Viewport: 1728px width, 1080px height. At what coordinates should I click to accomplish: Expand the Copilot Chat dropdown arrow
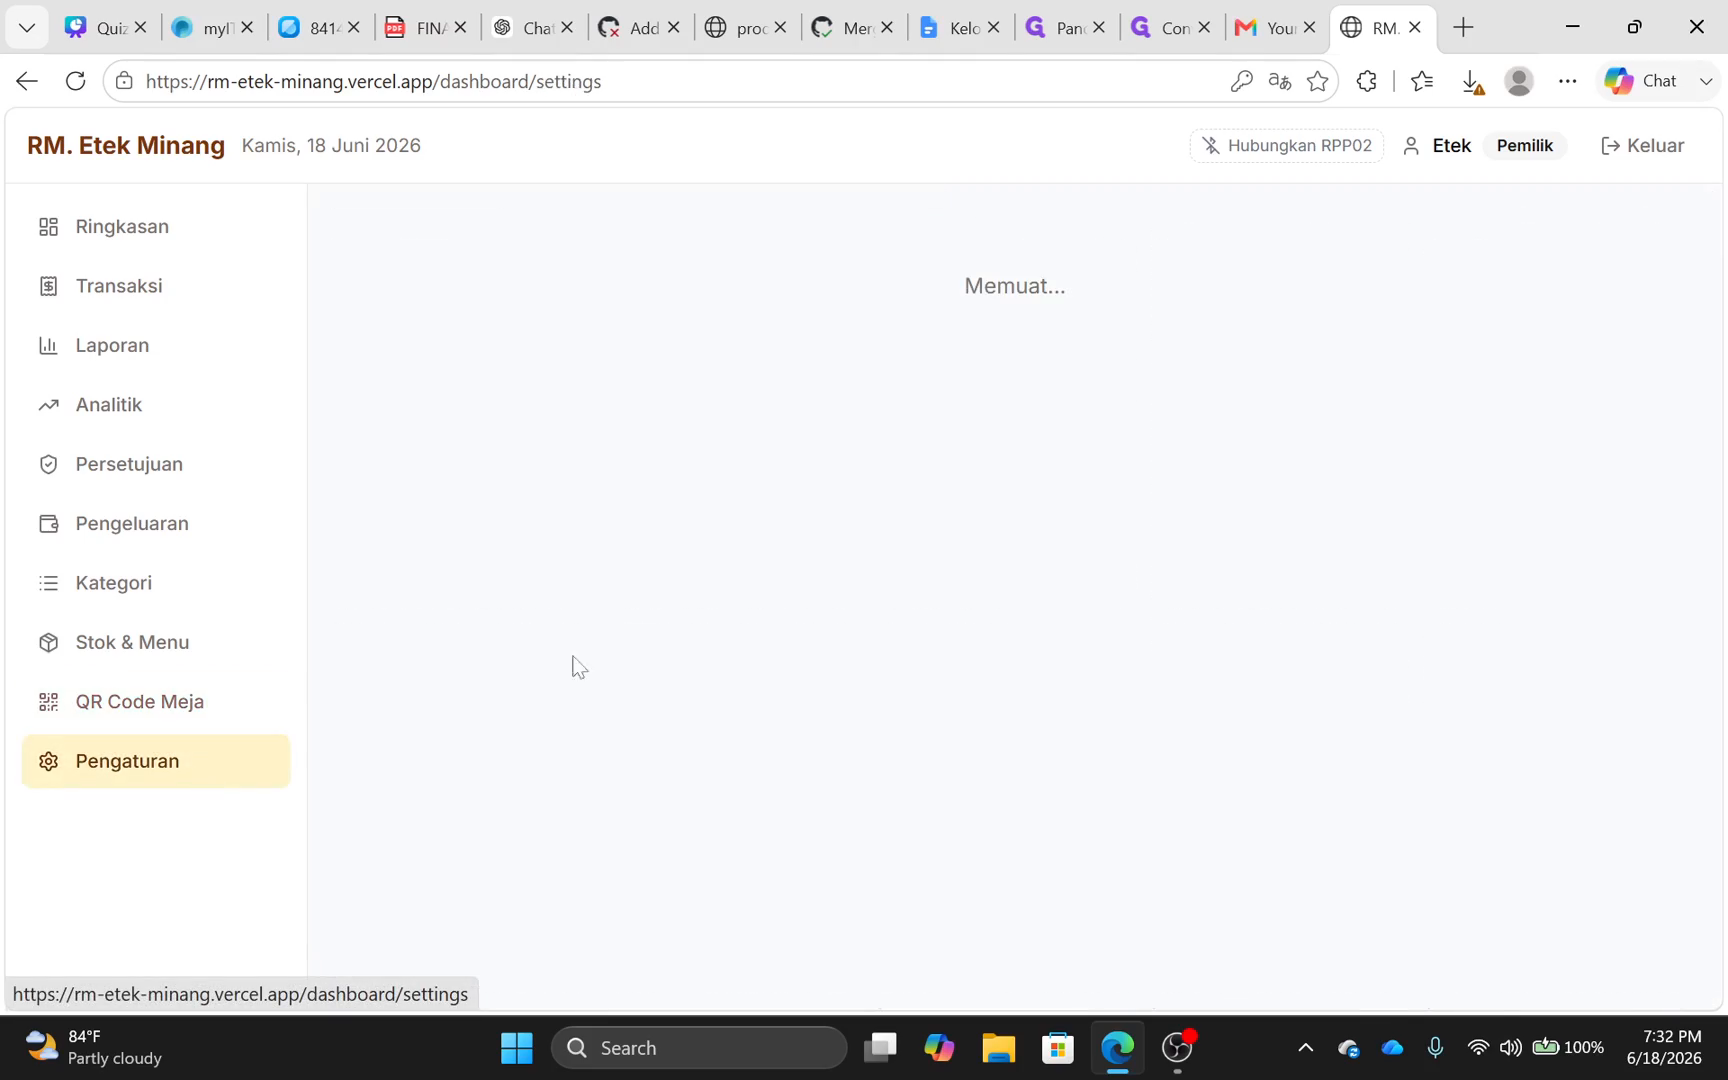(x=1706, y=81)
